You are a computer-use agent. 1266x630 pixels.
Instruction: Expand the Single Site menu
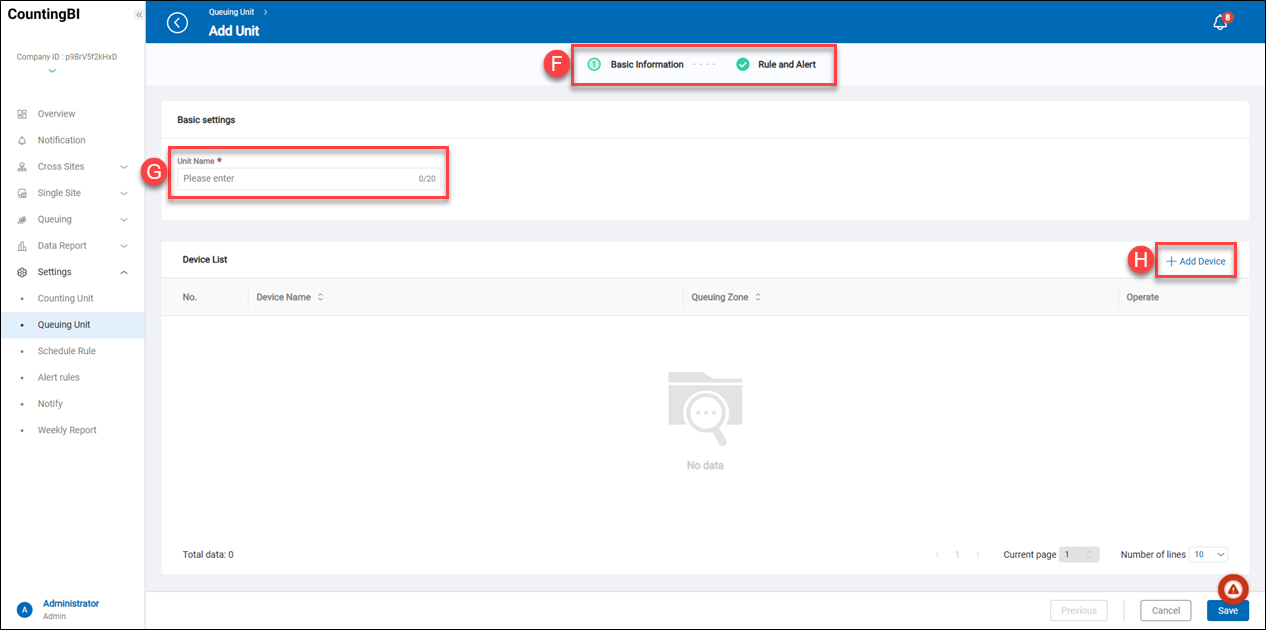(x=123, y=193)
